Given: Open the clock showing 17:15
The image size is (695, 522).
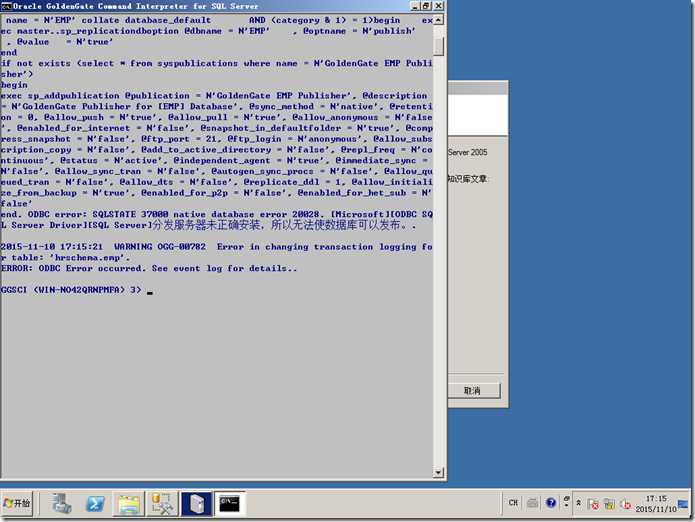Looking at the screenshot, I should click(656, 504).
